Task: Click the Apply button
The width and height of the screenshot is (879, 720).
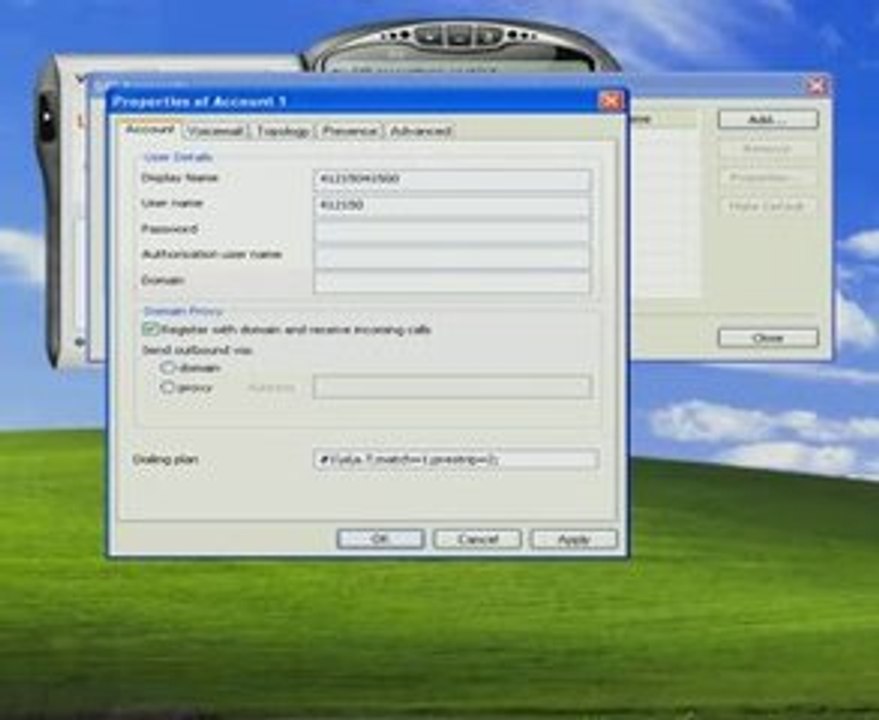Action: click(x=574, y=539)
